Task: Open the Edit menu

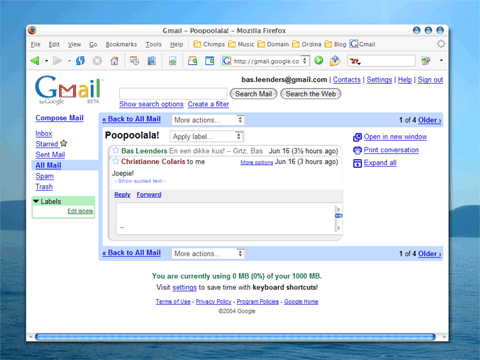Action: click(54, 44)
